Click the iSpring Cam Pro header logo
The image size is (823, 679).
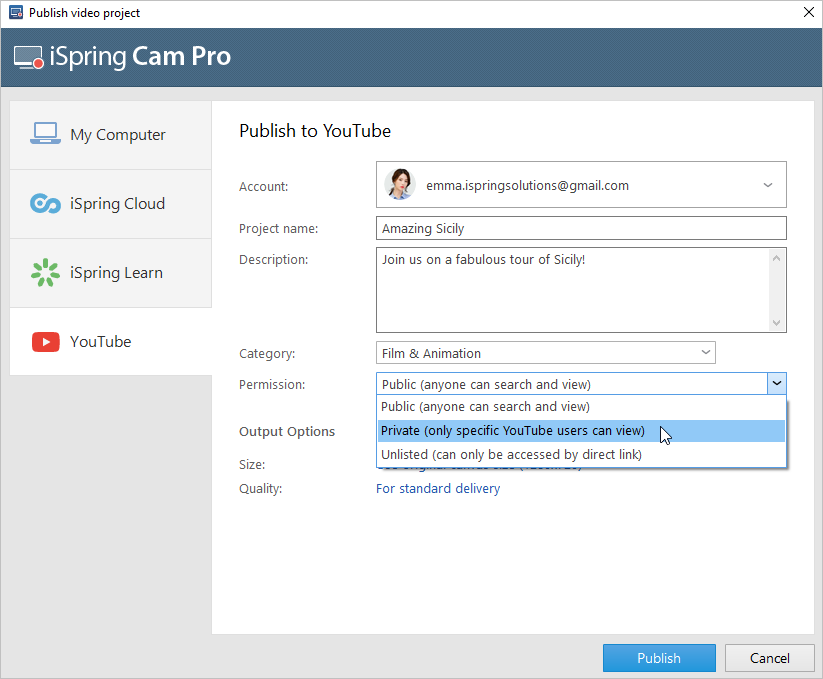tap(122, 57)
